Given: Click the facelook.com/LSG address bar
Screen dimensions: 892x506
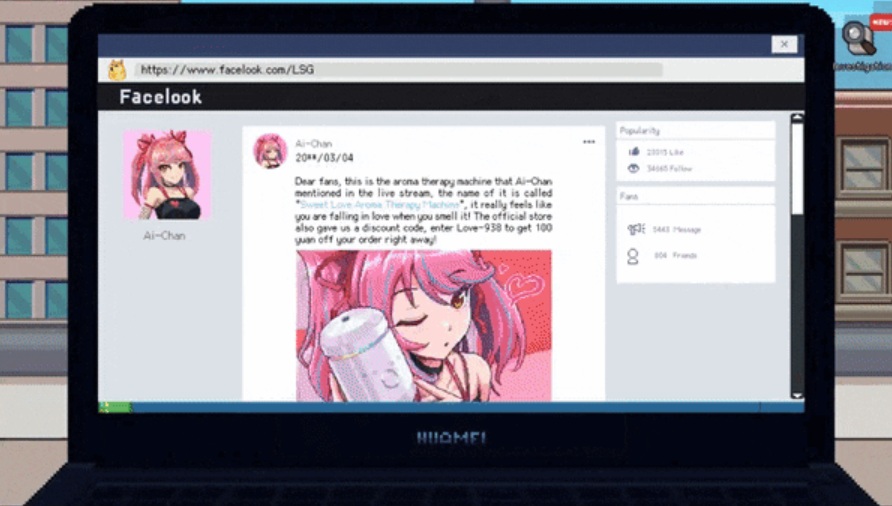Looking at the screenshot, I should [x=398, y=69].
